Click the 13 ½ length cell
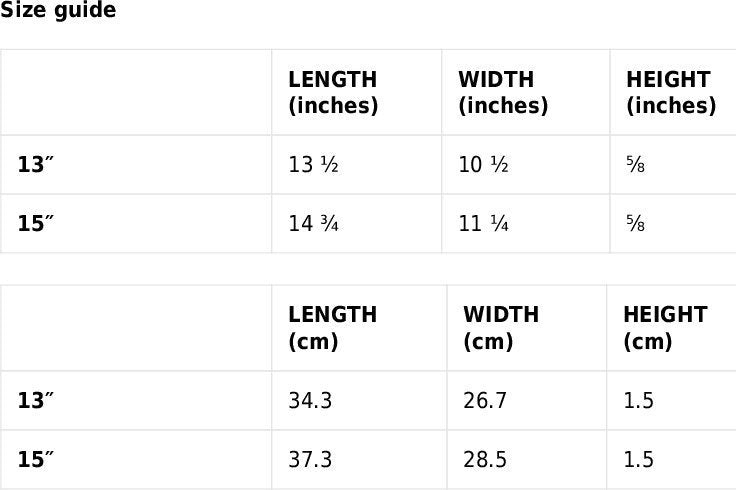The image size is (736, 490). (x=313, y=165)
